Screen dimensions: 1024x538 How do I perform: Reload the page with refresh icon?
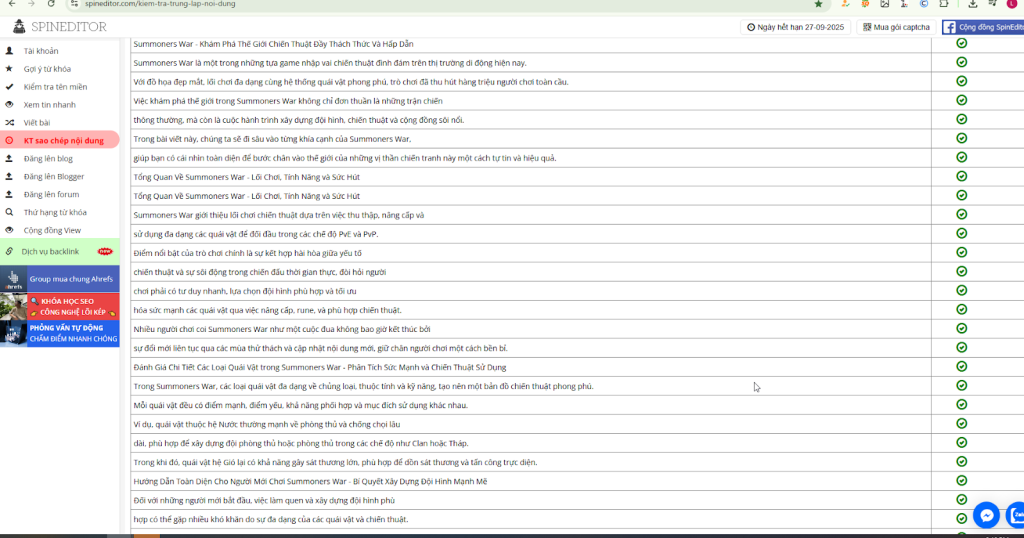(51, 4)
